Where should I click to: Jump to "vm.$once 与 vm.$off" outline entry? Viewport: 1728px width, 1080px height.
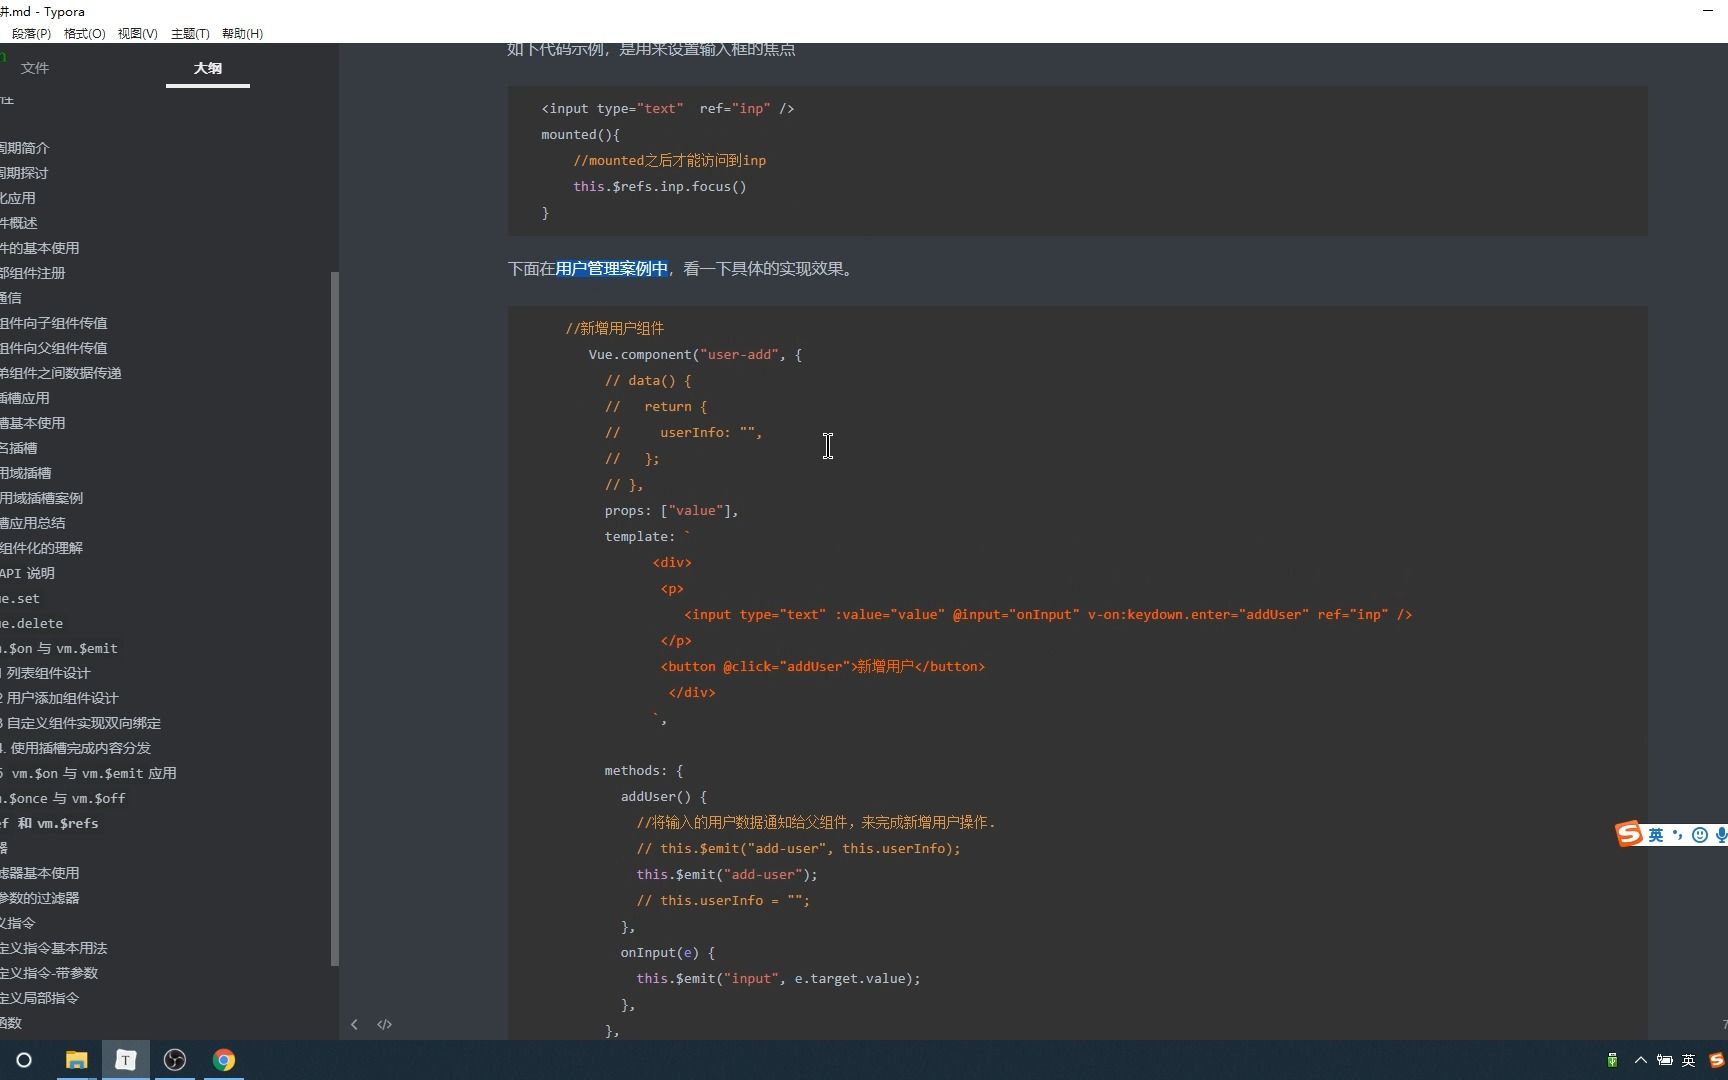point(65,798)
